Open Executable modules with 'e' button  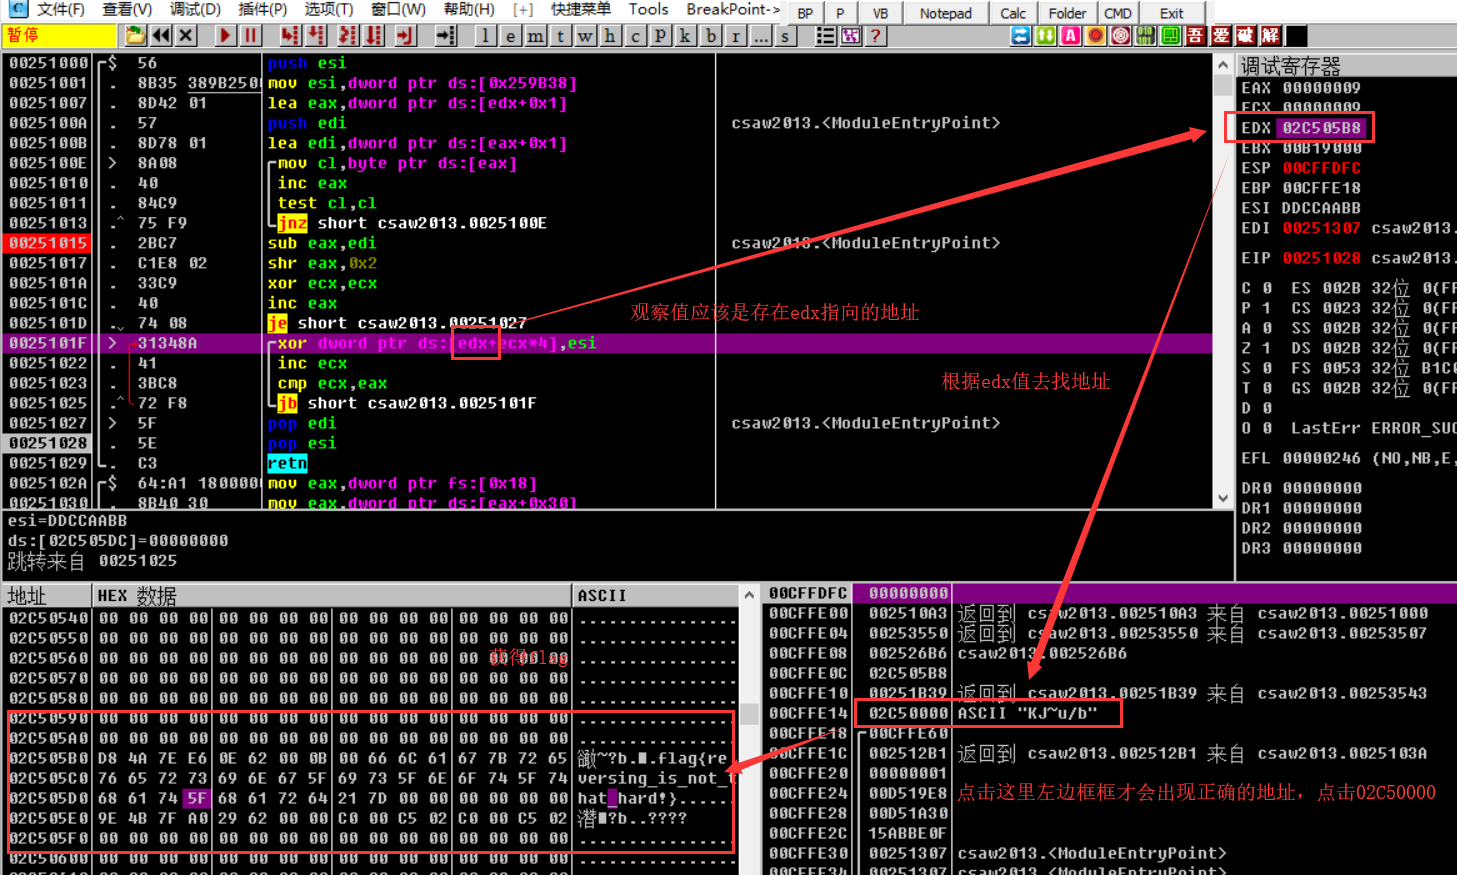coord(510,36)
